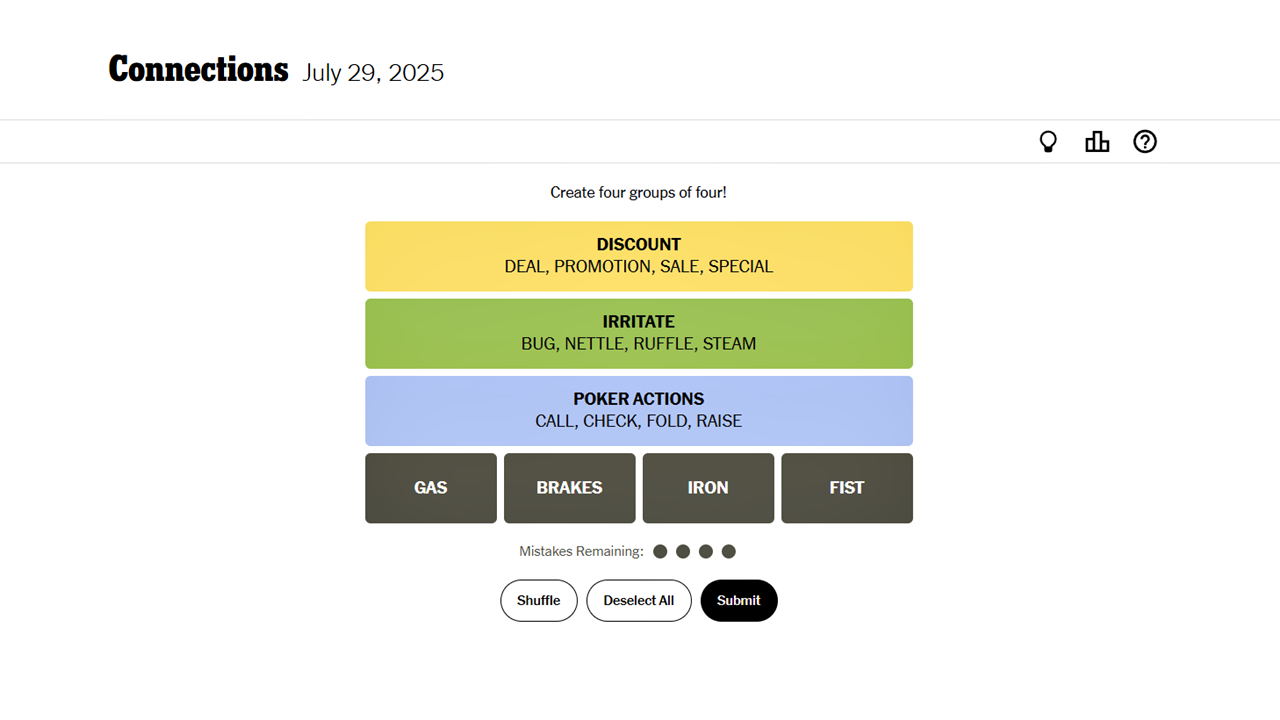This screenshot has width=1280, height=720.
Task: Click the IRRITATE green group row
Action: [x=639, y=333]
